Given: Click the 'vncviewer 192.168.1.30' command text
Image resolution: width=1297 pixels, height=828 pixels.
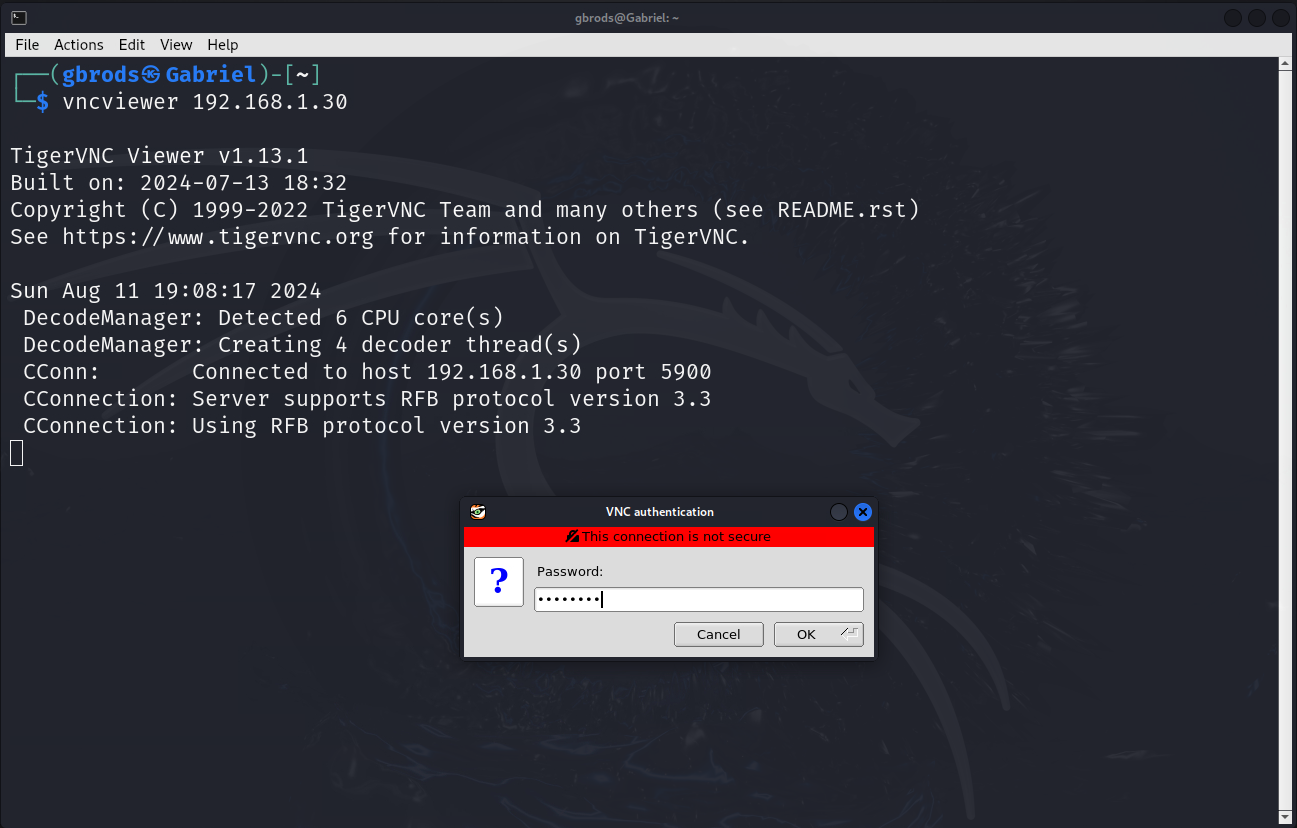Looking at the screenshot, I should [x=205, y=102].
